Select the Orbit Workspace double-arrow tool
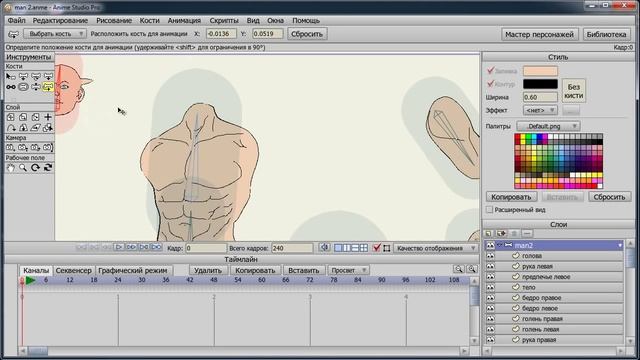 click(48, 167)
